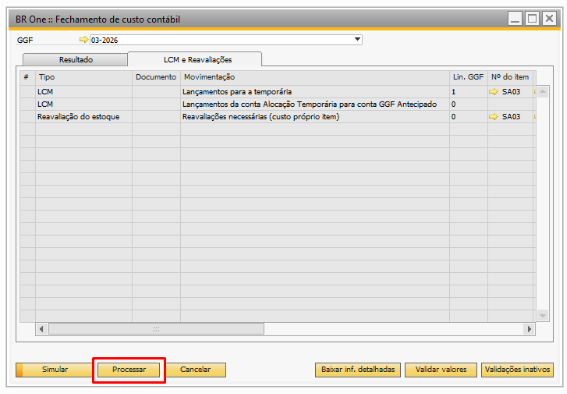Image resolution: width=567 pixels, height=394 pixels.
Task: Click the Documento column header
Action: coord(156,77)
